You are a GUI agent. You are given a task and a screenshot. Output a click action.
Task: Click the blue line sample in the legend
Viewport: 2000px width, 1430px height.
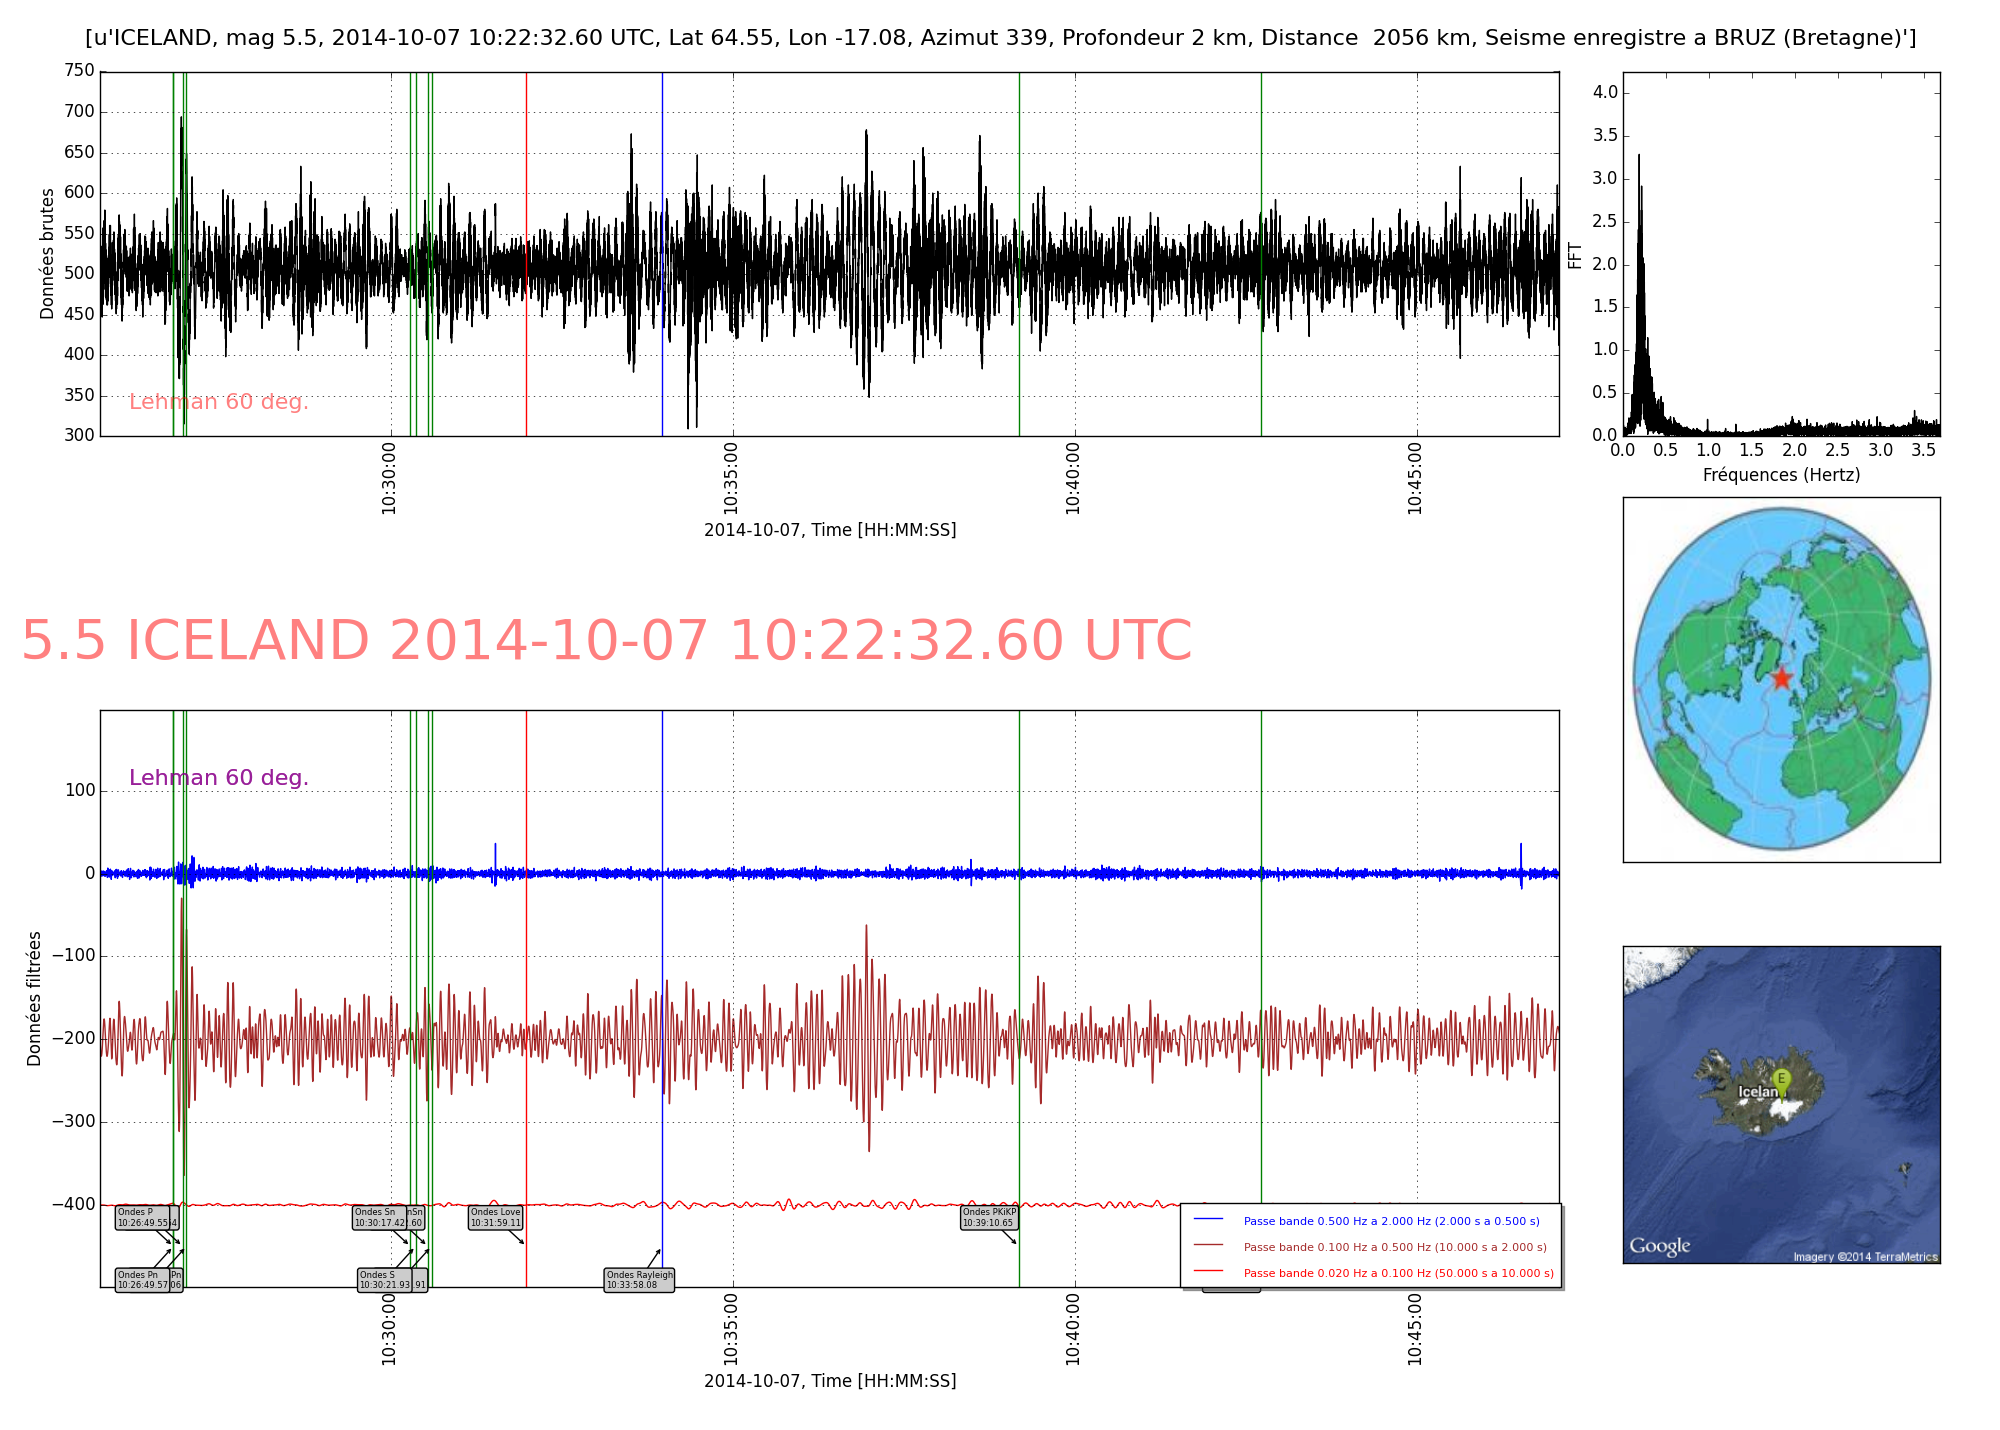1209,1220
